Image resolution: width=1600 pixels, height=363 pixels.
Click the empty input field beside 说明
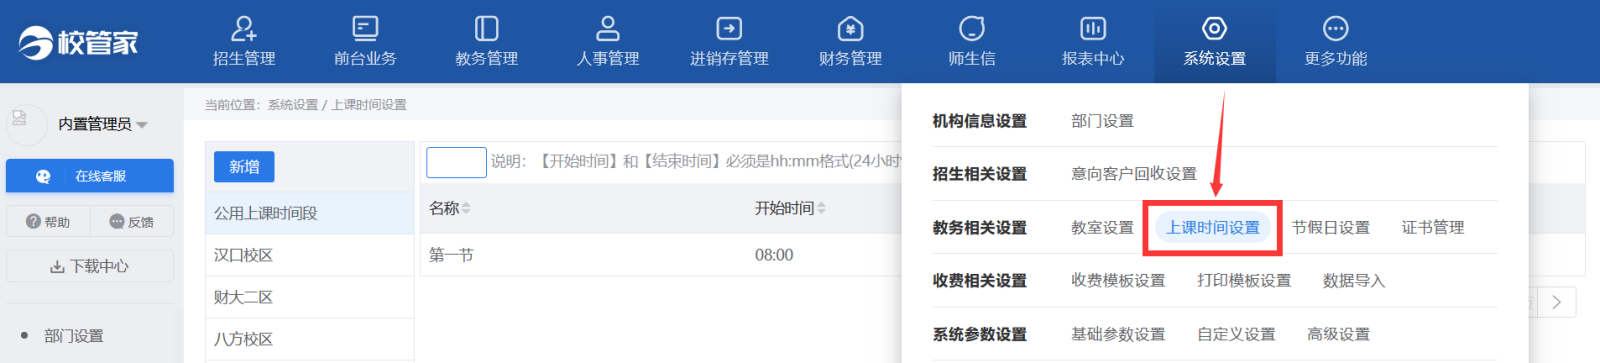[x=456, y=162]
